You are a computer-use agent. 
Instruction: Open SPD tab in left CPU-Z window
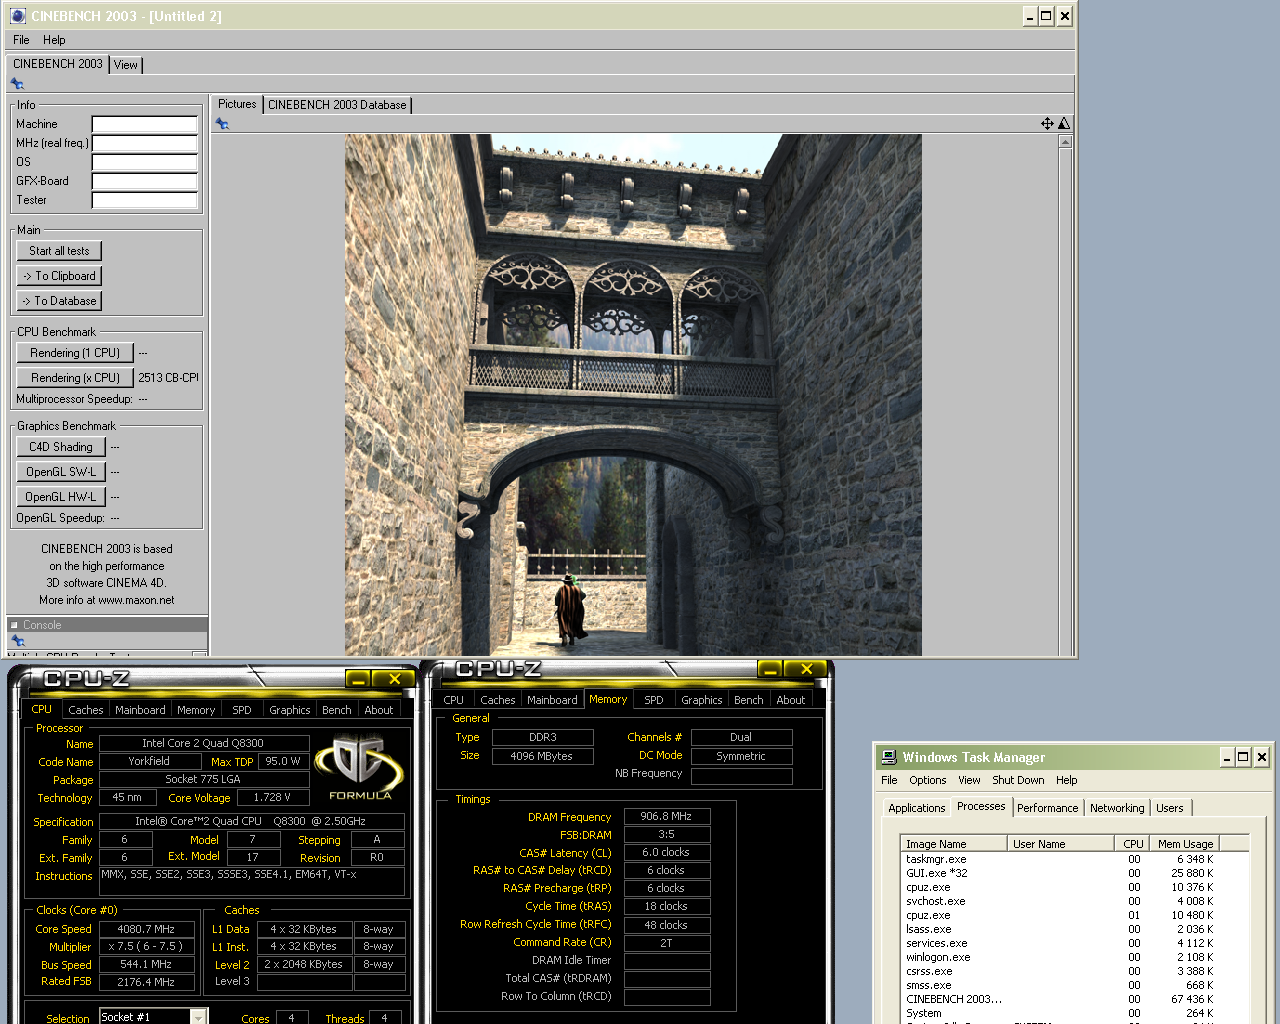[242, 710]
